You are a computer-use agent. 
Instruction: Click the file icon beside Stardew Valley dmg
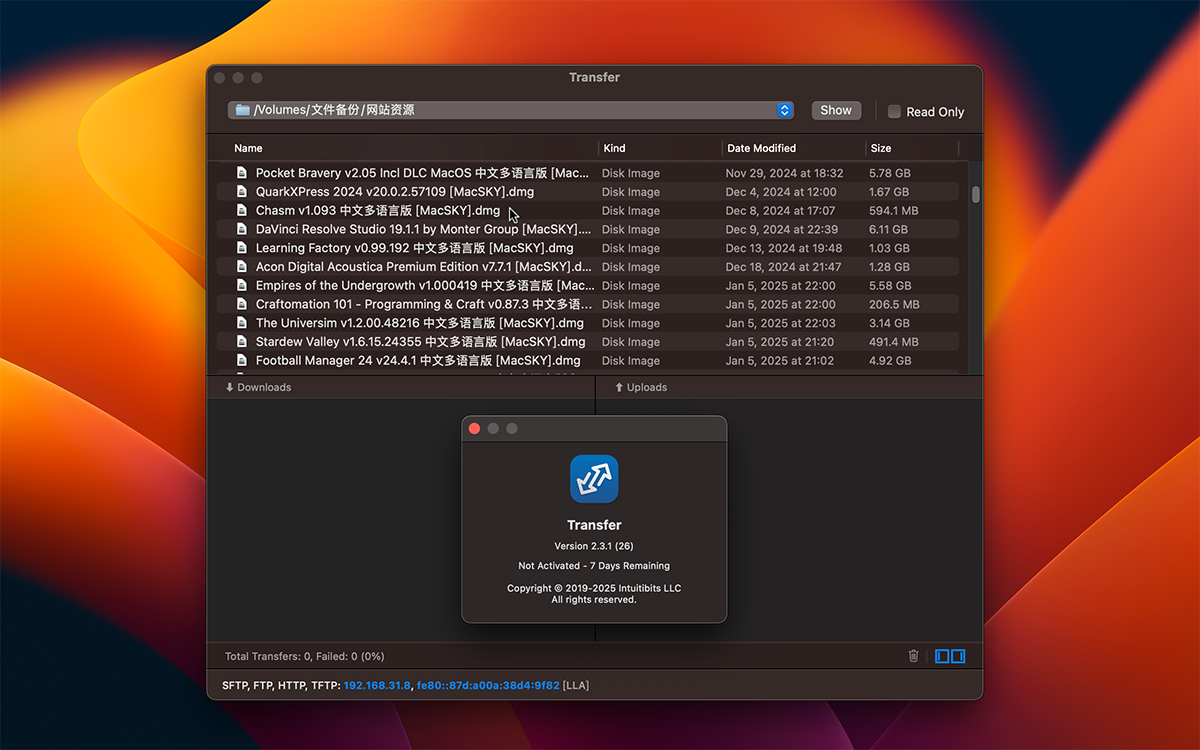[x=241, y=342]
